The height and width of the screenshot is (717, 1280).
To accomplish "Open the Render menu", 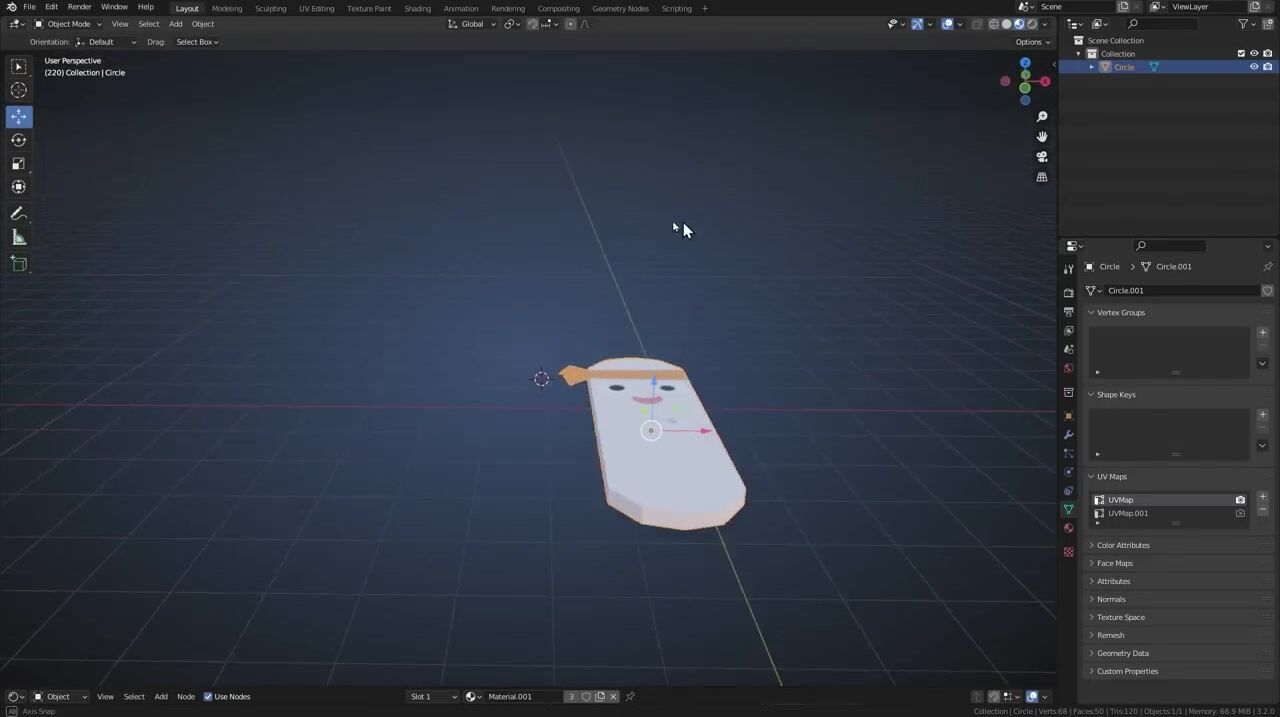I will [79, 7].
